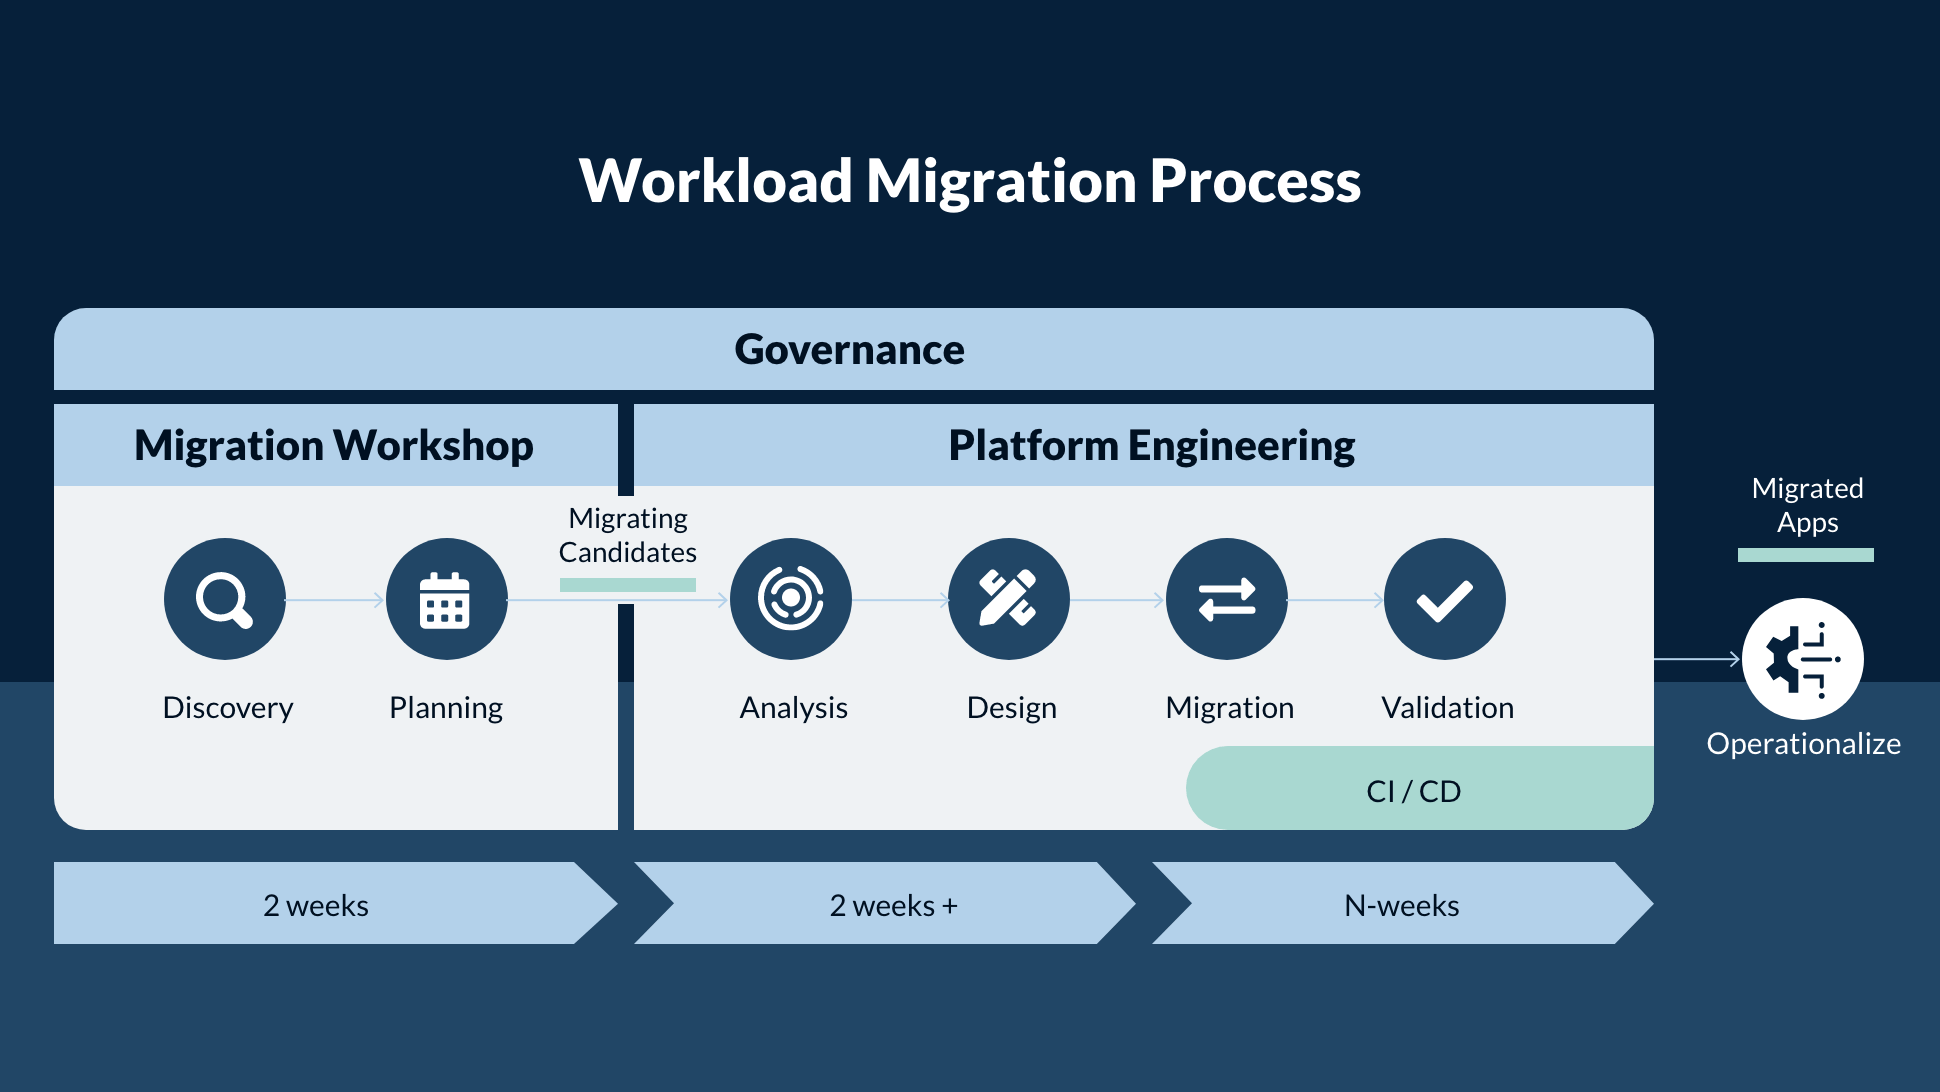Select the Platform Engineering header
Image resolution: width=1940 pixels, height=1092 pixels.
(x=1151, y=445)
